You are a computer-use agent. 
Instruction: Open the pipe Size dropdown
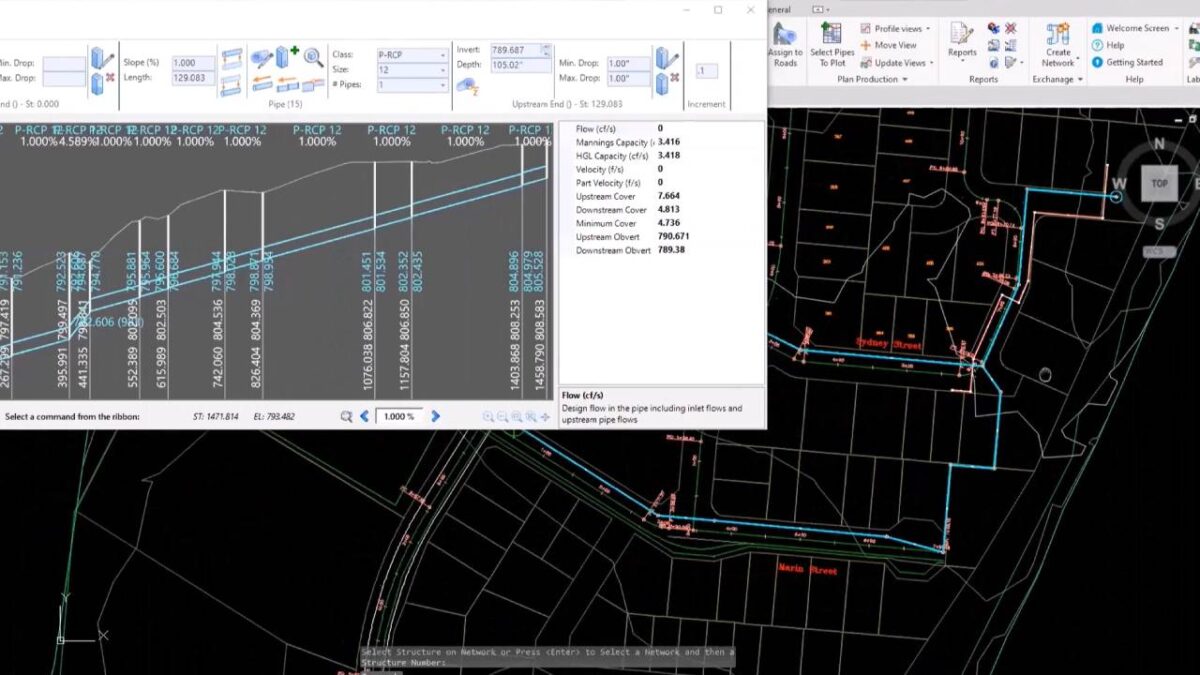[x=443, y=70]
